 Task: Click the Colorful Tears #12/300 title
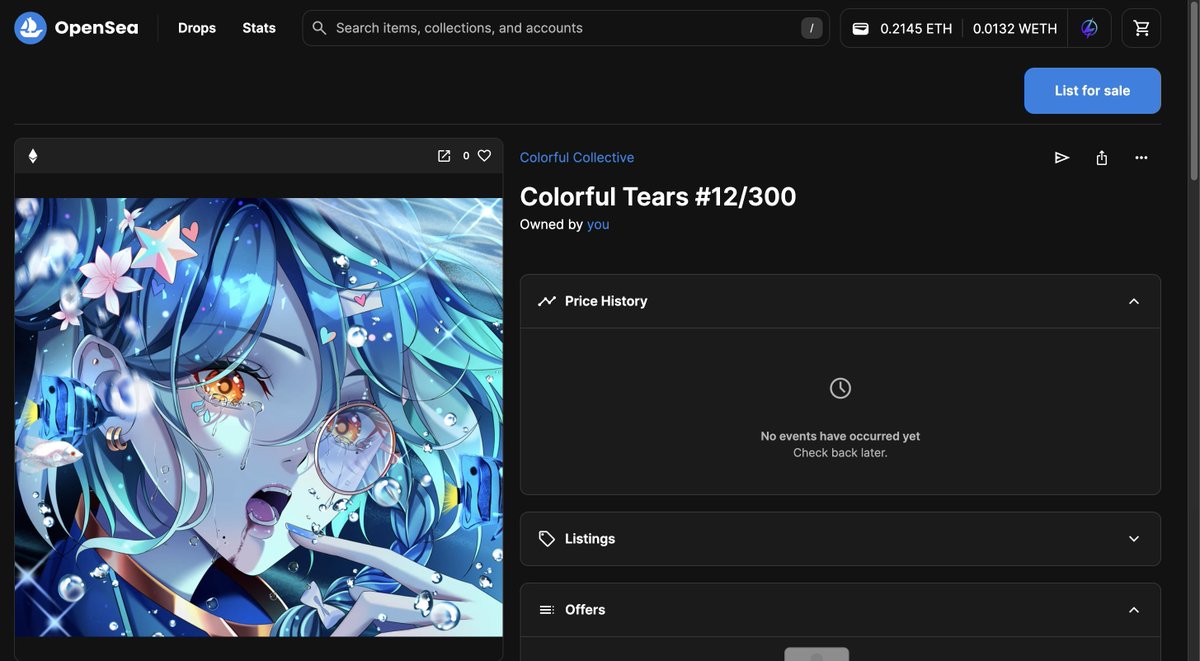coord(658,196)
